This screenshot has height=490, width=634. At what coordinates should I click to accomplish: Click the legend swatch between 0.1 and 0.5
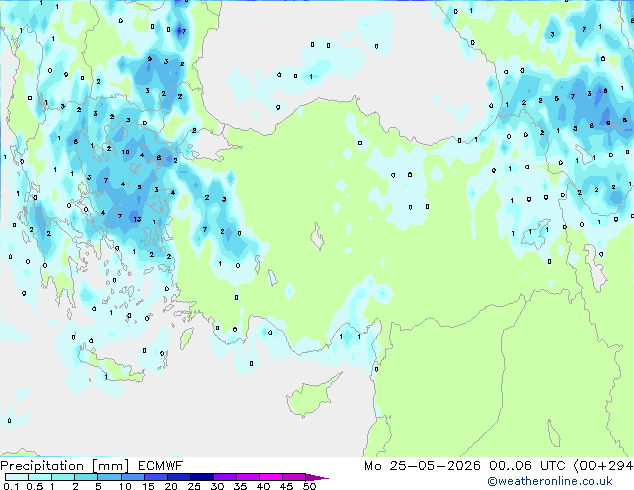tap(17, 477)
